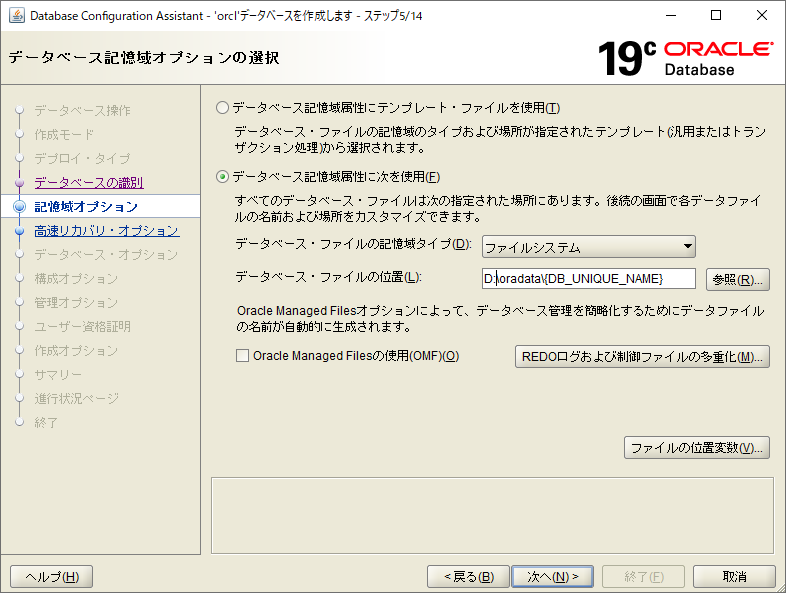The image size is (786, 593).
Task: Enable Oracle Managed Files (OMF) checkbox
Action: coord(242,356)
